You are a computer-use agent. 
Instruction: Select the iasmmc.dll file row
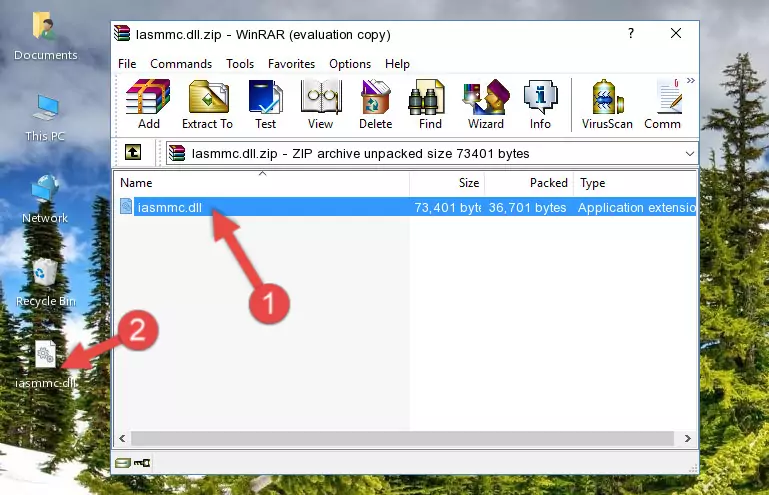407,207
